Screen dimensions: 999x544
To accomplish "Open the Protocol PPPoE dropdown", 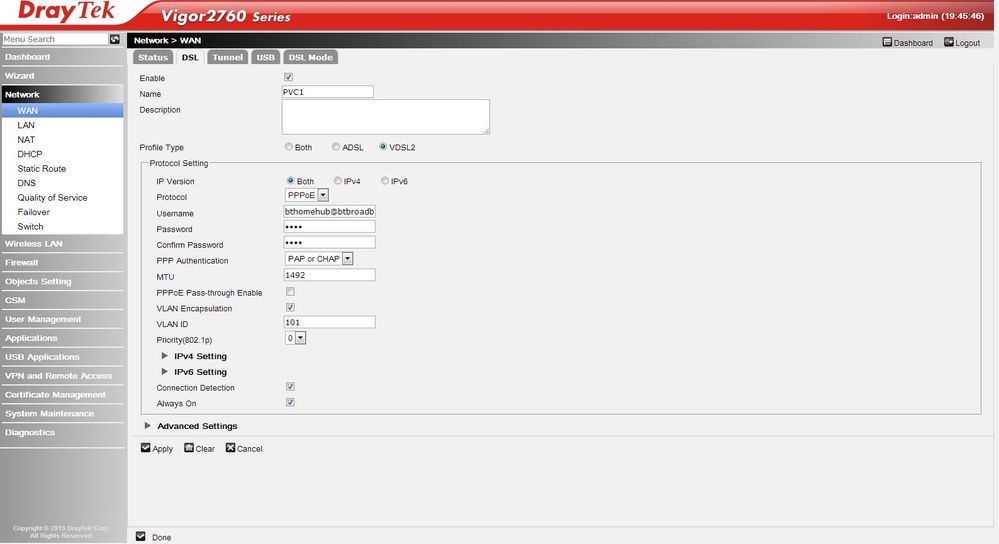I will 306,195.
